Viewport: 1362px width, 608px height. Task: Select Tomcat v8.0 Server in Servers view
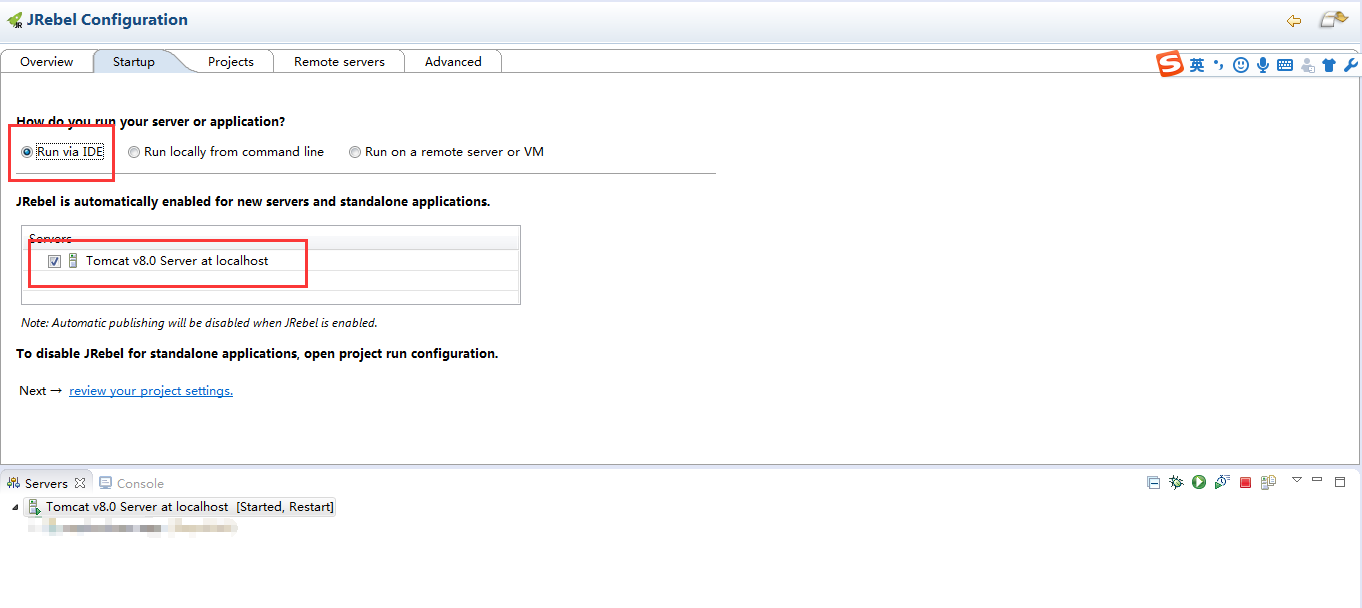[180, 507]
